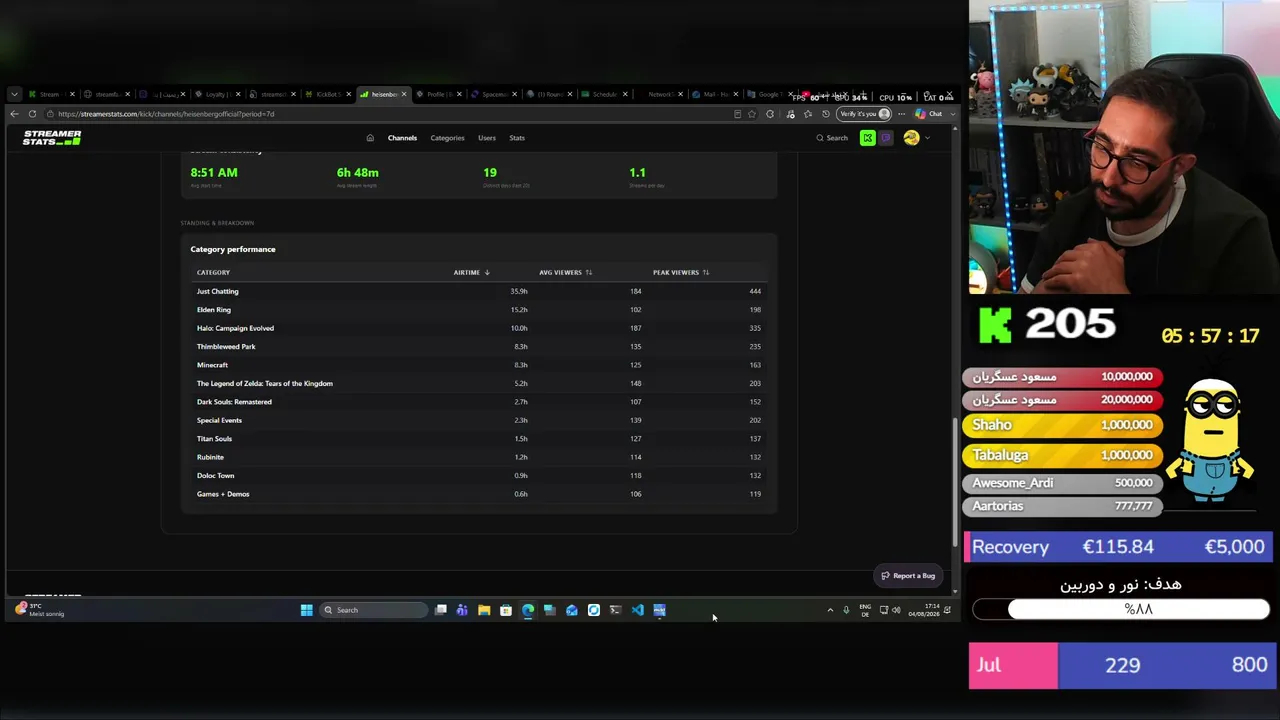
Task: Open the taskbar volume icon
Action: [896, 610]
